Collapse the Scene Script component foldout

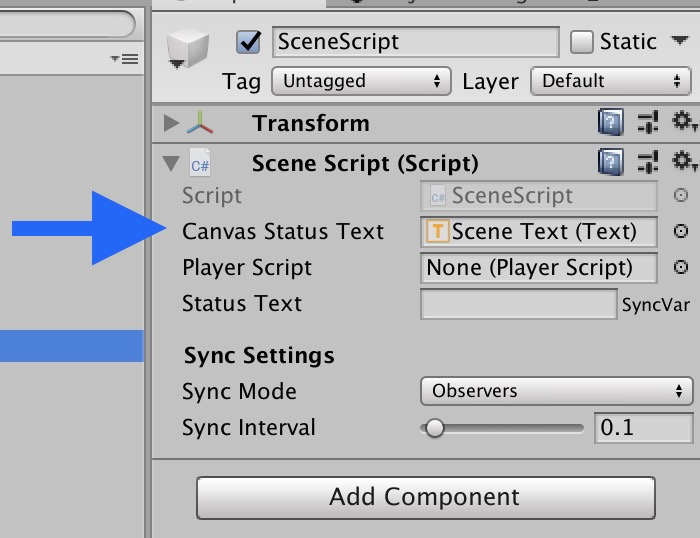(171, 163)
